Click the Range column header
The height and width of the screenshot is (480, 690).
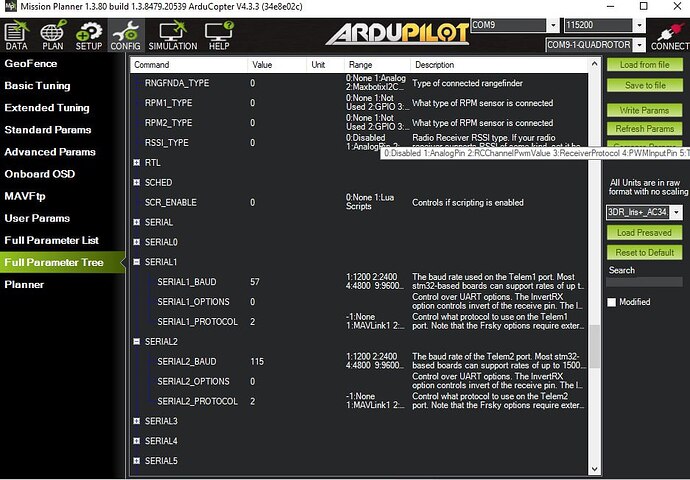[x=377, y=65]
